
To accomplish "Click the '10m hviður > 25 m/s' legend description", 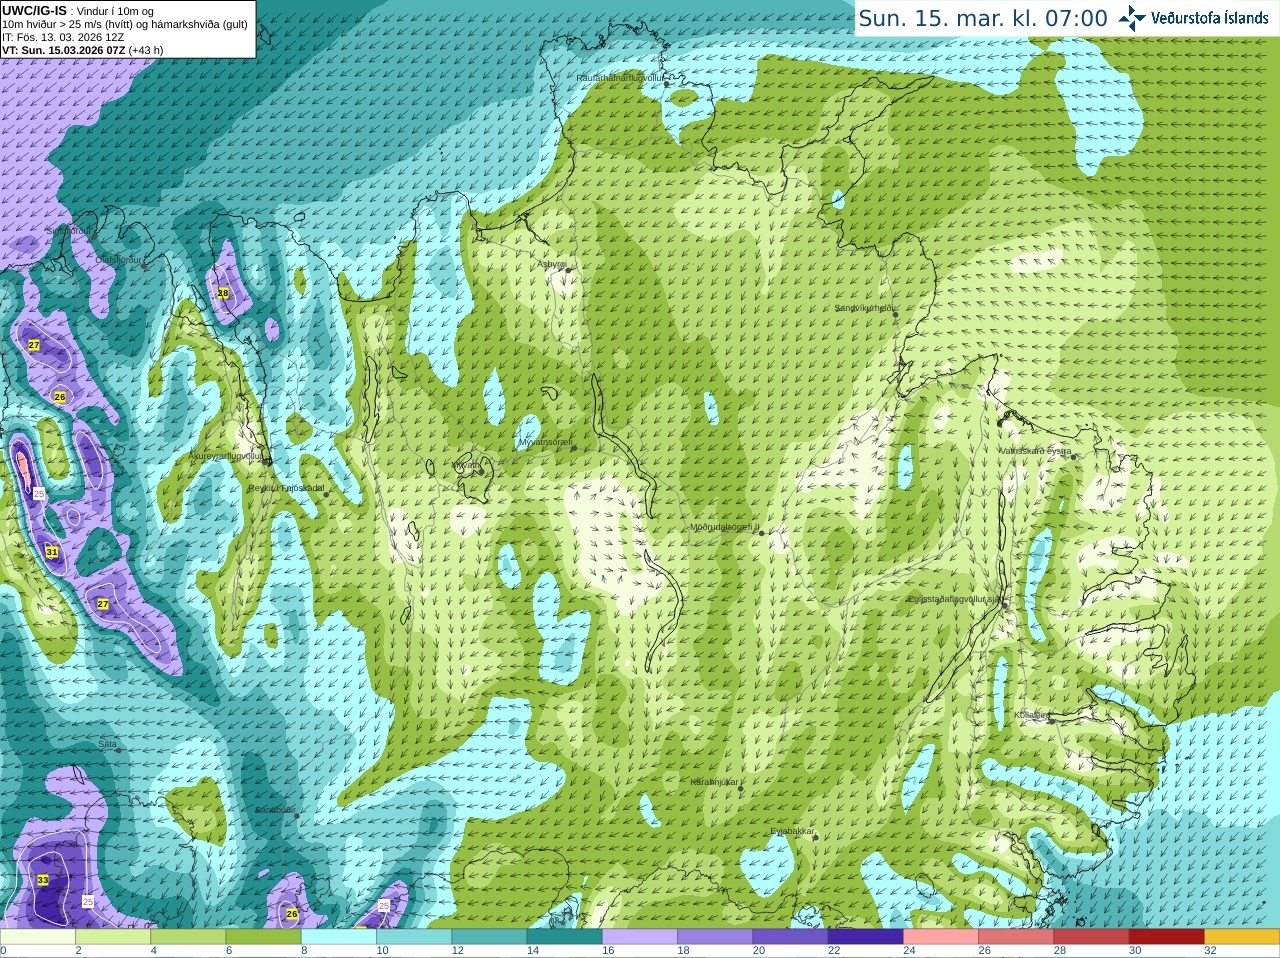I will [51, 24].
